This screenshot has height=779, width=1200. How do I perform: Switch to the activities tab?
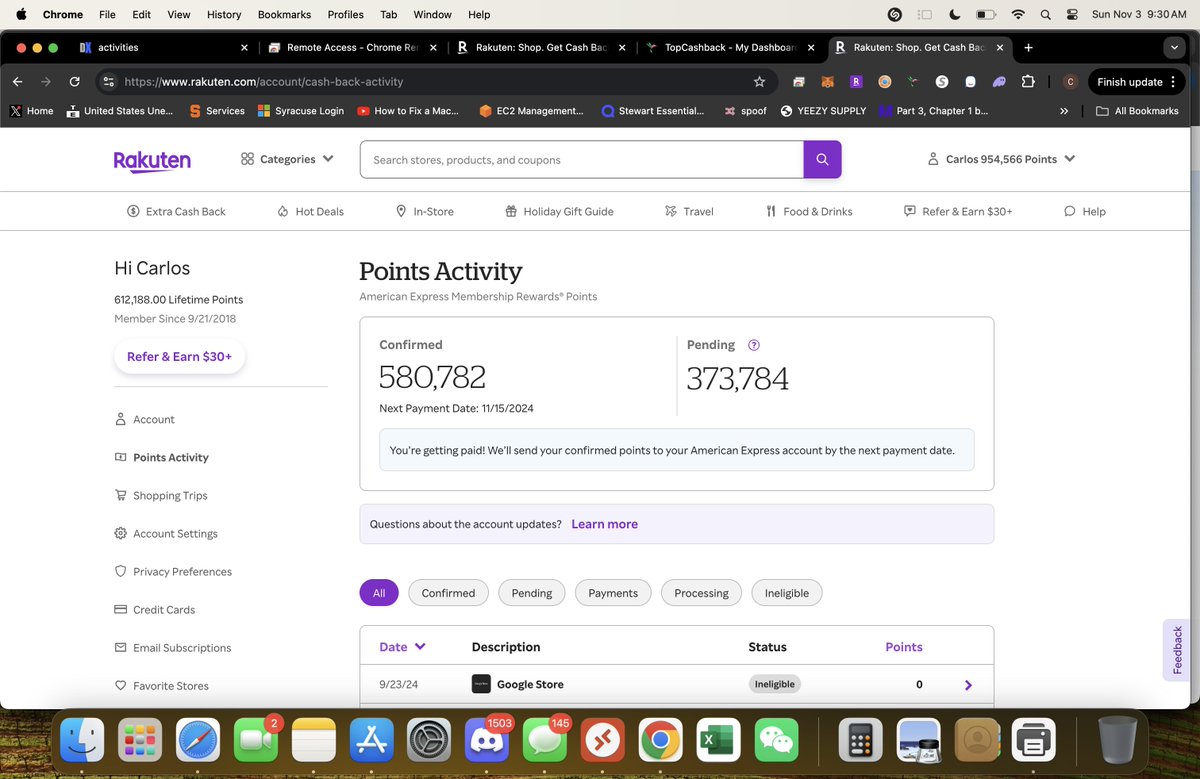[x=164, y=47]
